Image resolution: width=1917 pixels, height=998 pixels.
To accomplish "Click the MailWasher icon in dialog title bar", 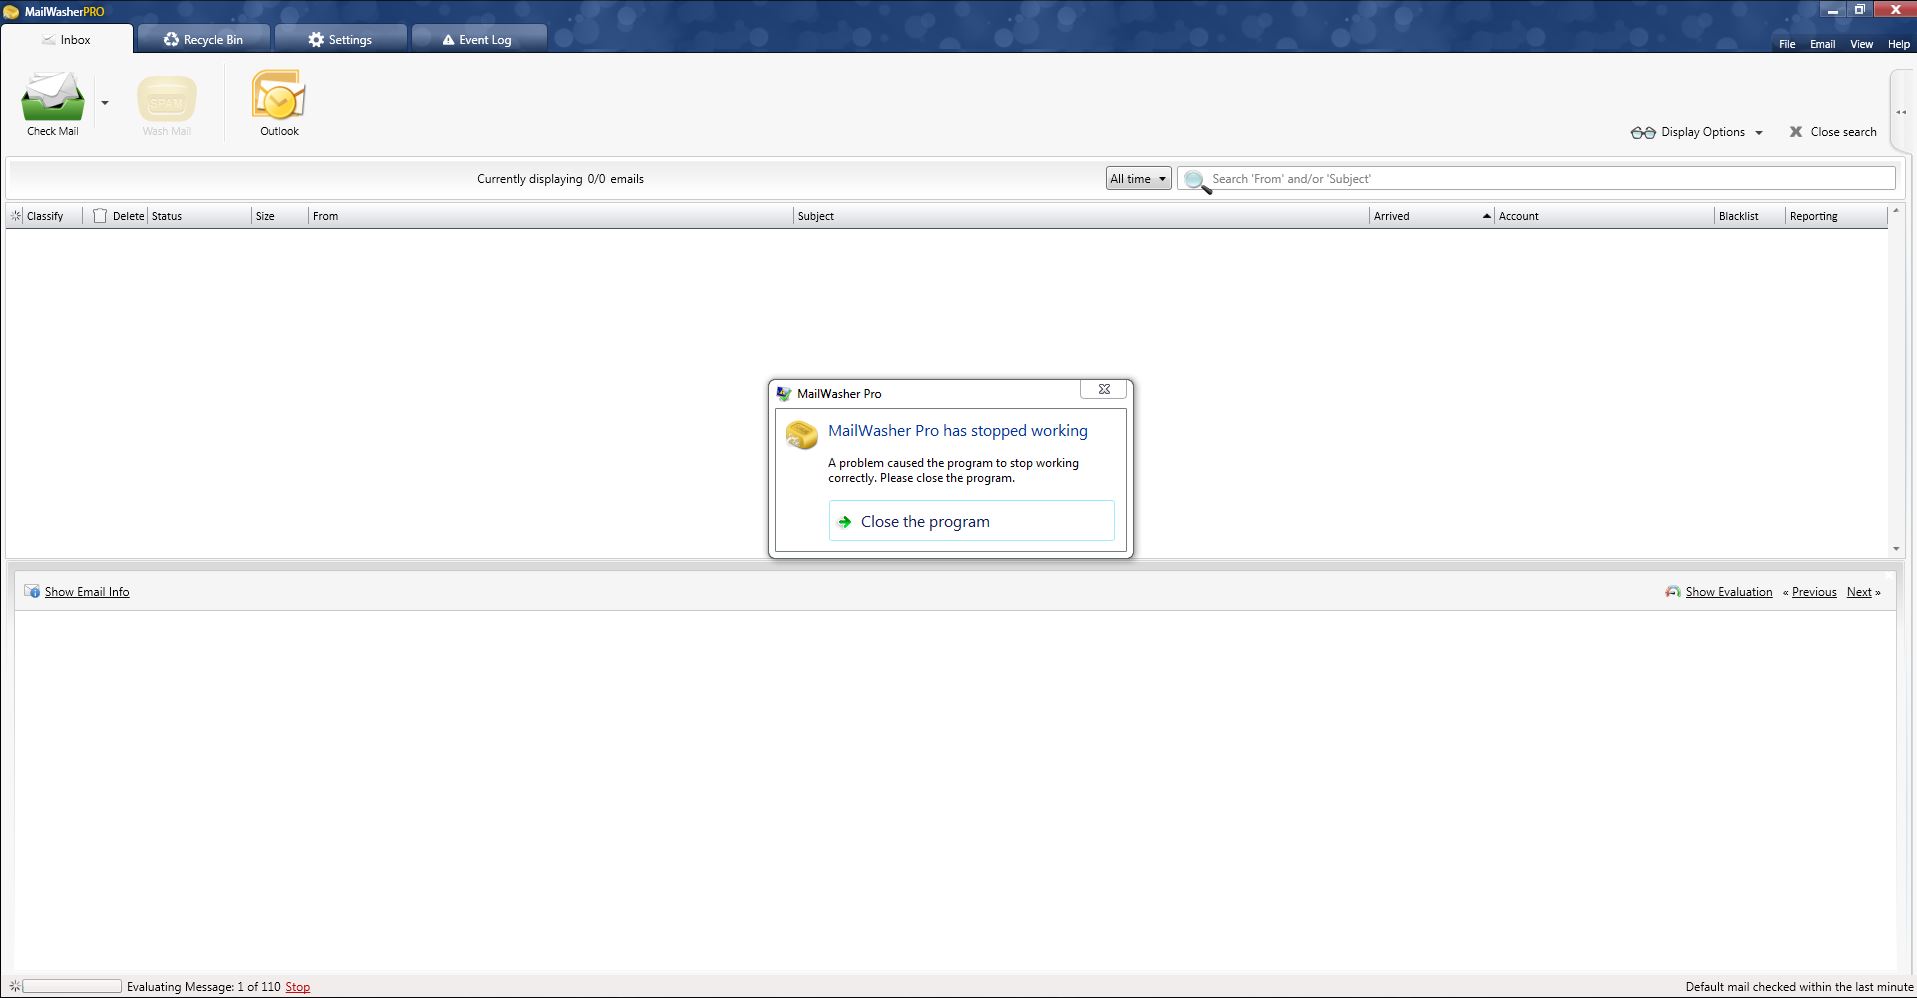I will coord(784,394).
